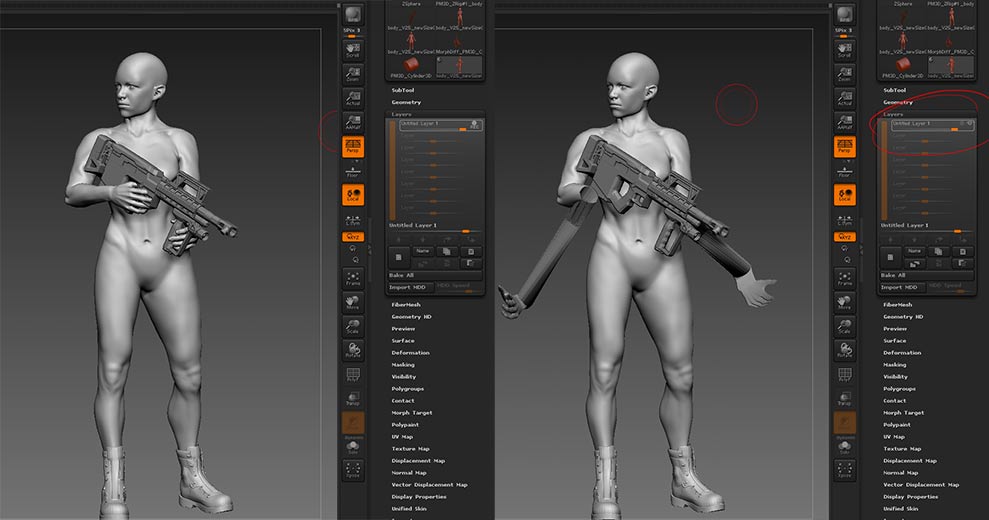Adjust SPix slider in left view's shelf
989x520 pixels.
point(353,33)
